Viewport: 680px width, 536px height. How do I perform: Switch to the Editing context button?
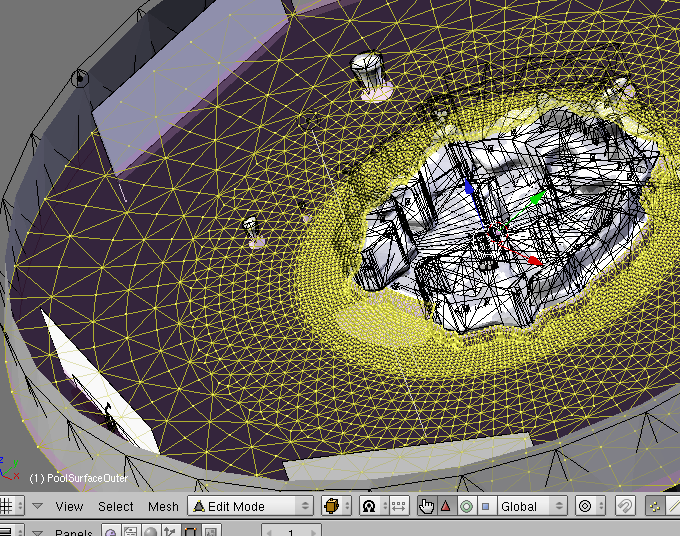click(x=190, y=531)
